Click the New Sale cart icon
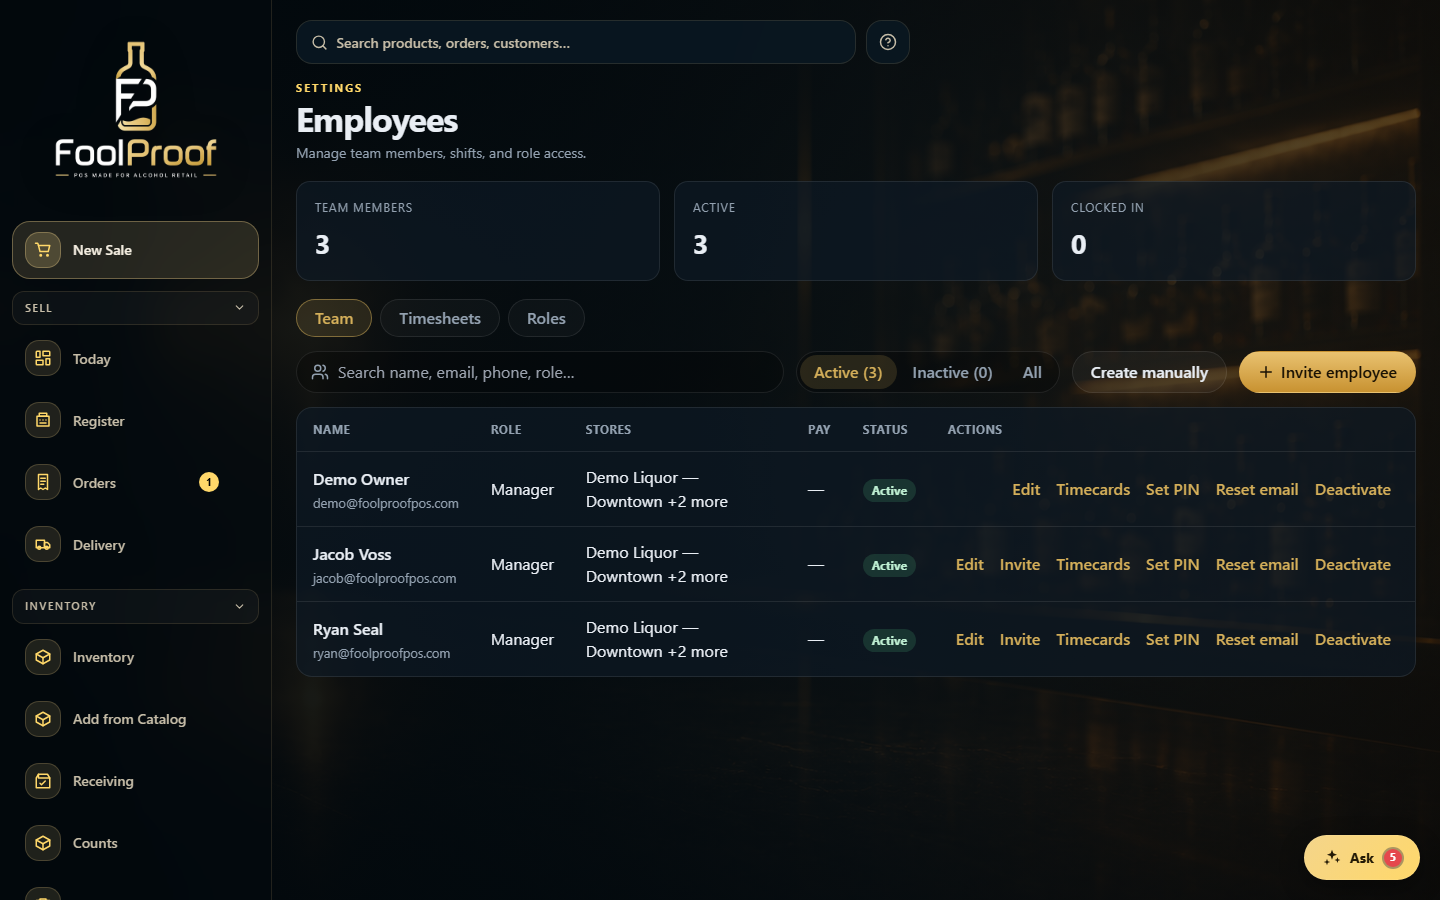The height and width of the screenshot is (900, 1440). tap(43, 250)
